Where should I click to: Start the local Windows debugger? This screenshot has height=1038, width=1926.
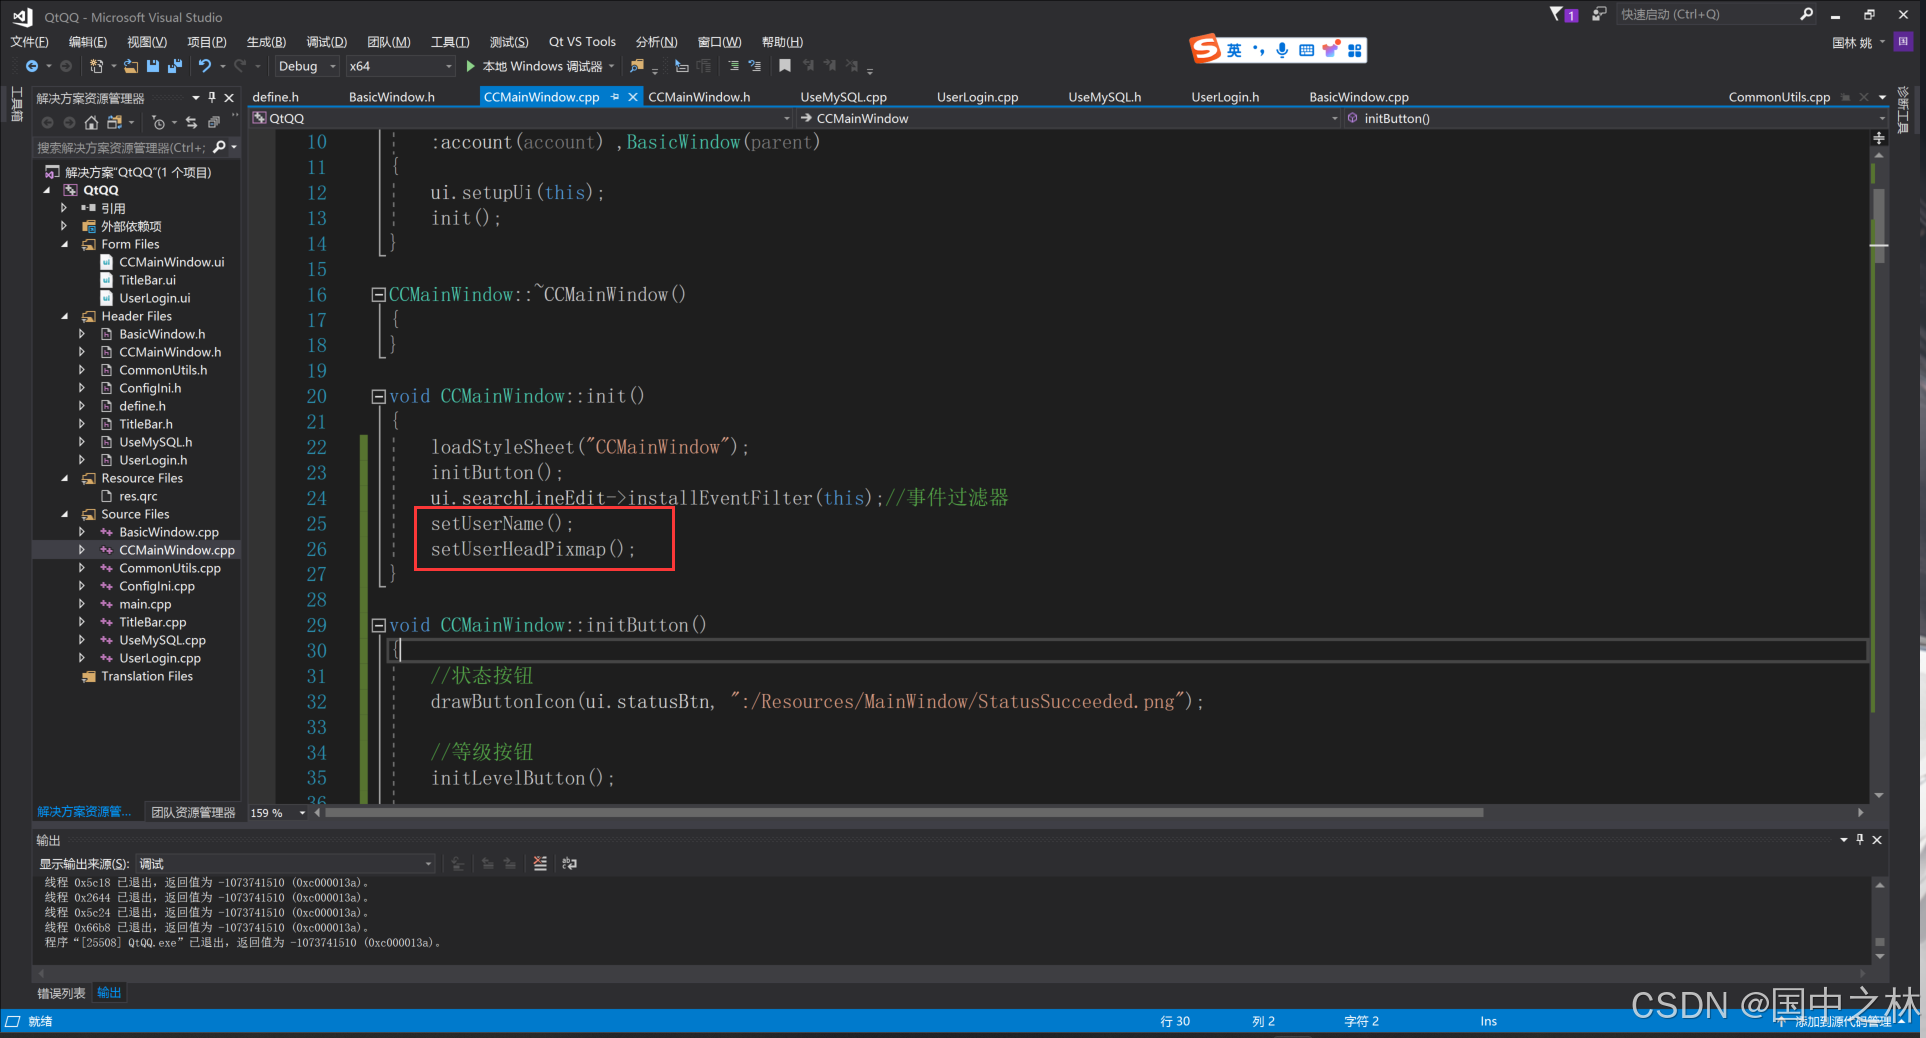click(x=540, y=66)
